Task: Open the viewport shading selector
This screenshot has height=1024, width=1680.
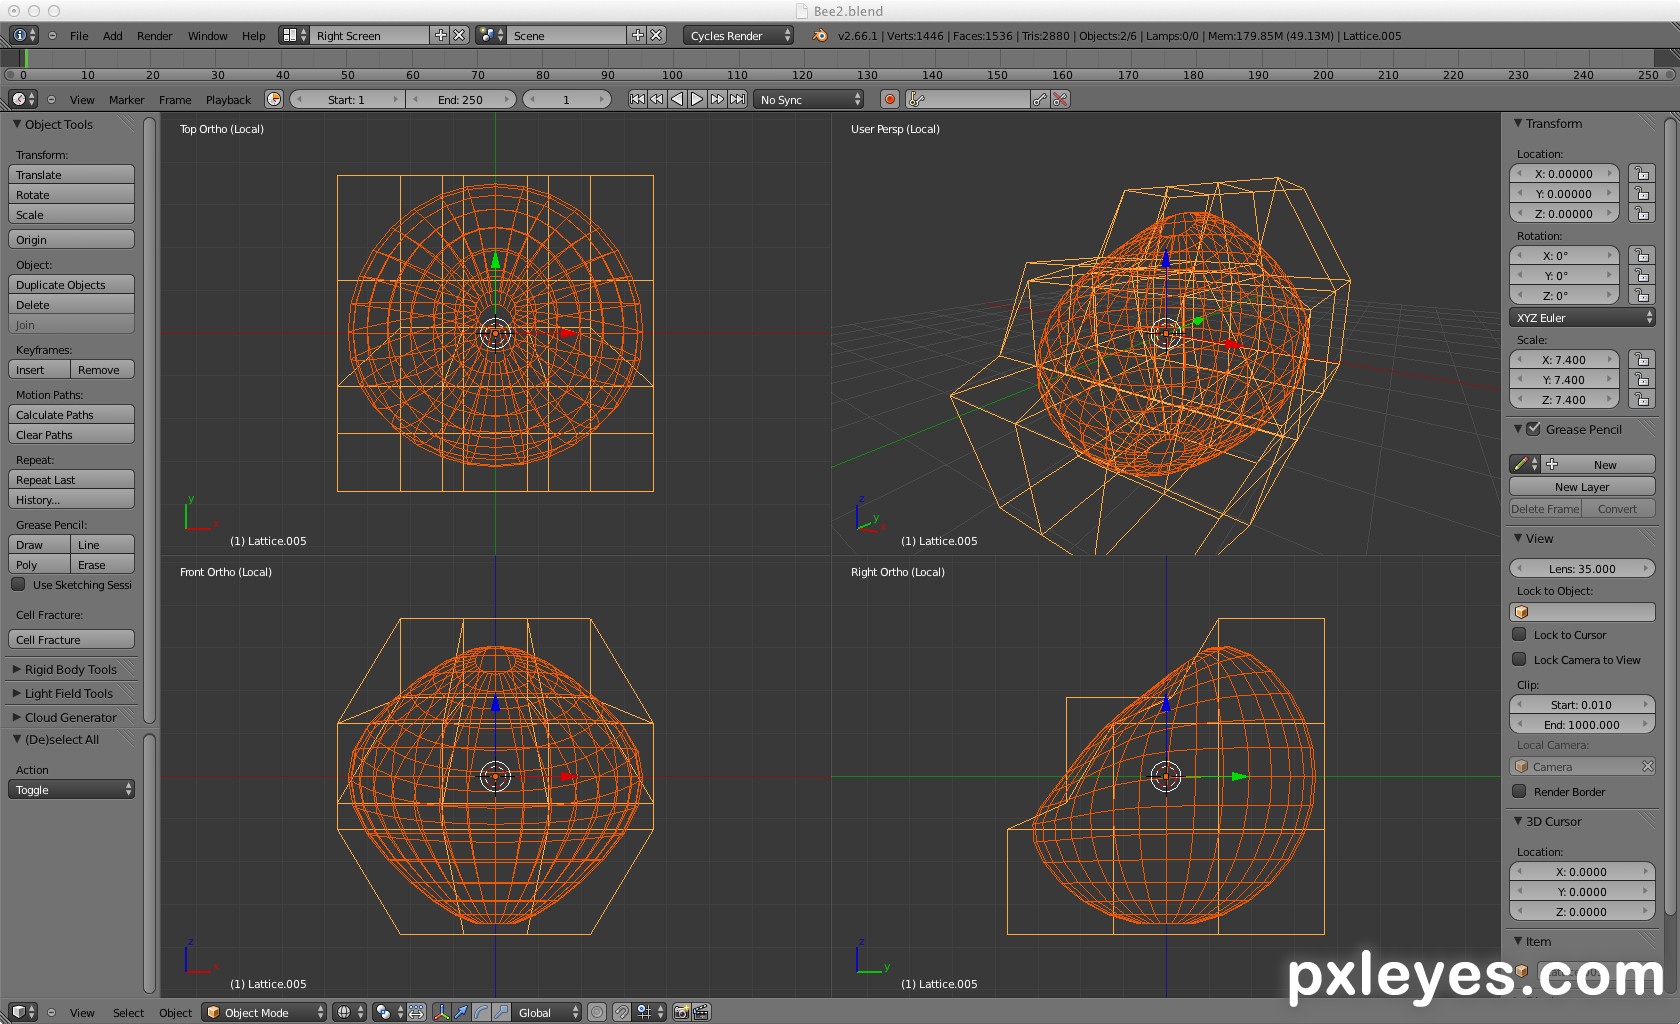Action: click(x=349, y=1012)
